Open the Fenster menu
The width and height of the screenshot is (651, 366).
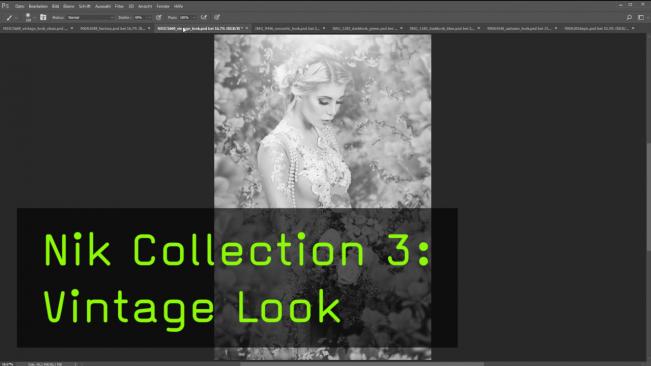tap(163, 6)
